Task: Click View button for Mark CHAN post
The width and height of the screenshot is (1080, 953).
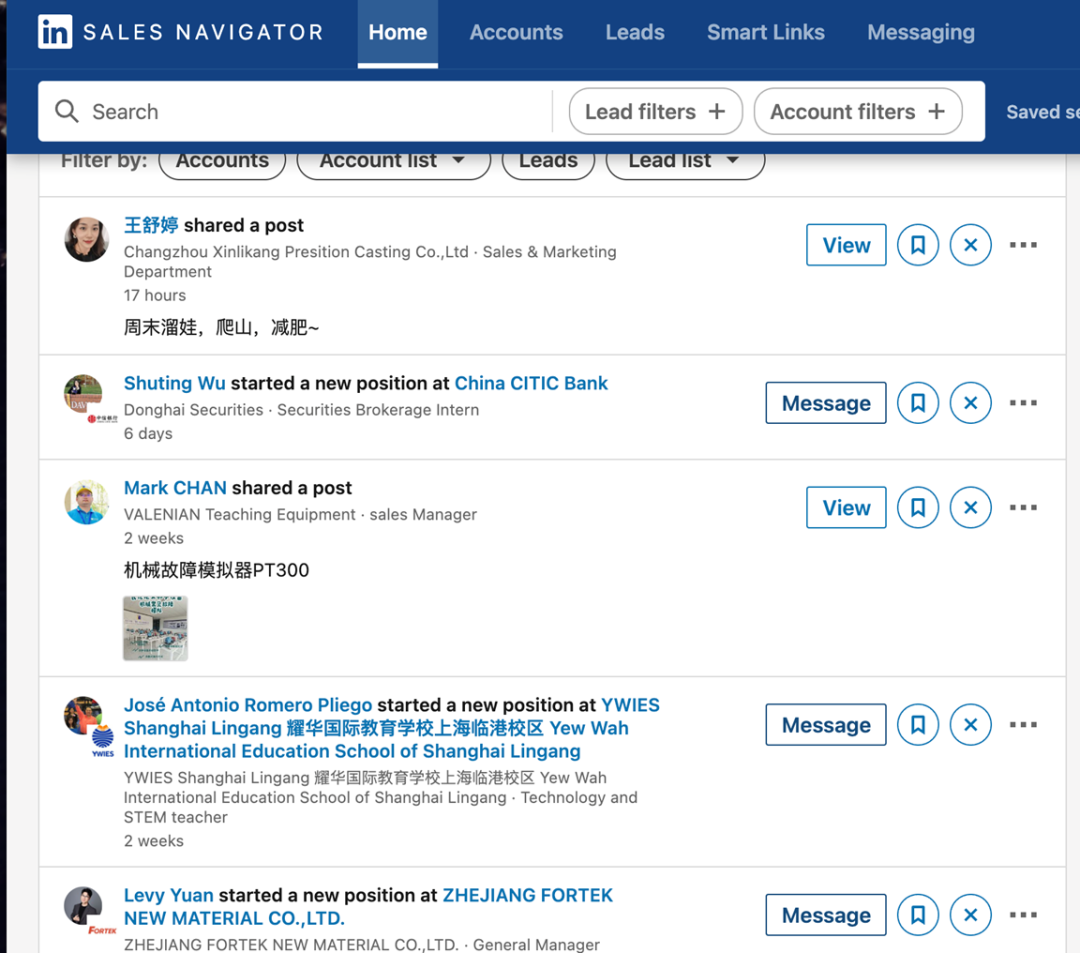Action: point(846,507)
